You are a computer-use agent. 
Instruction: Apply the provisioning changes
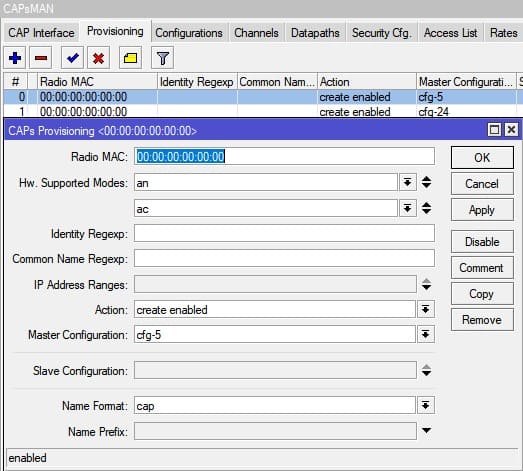pos(482,209)
